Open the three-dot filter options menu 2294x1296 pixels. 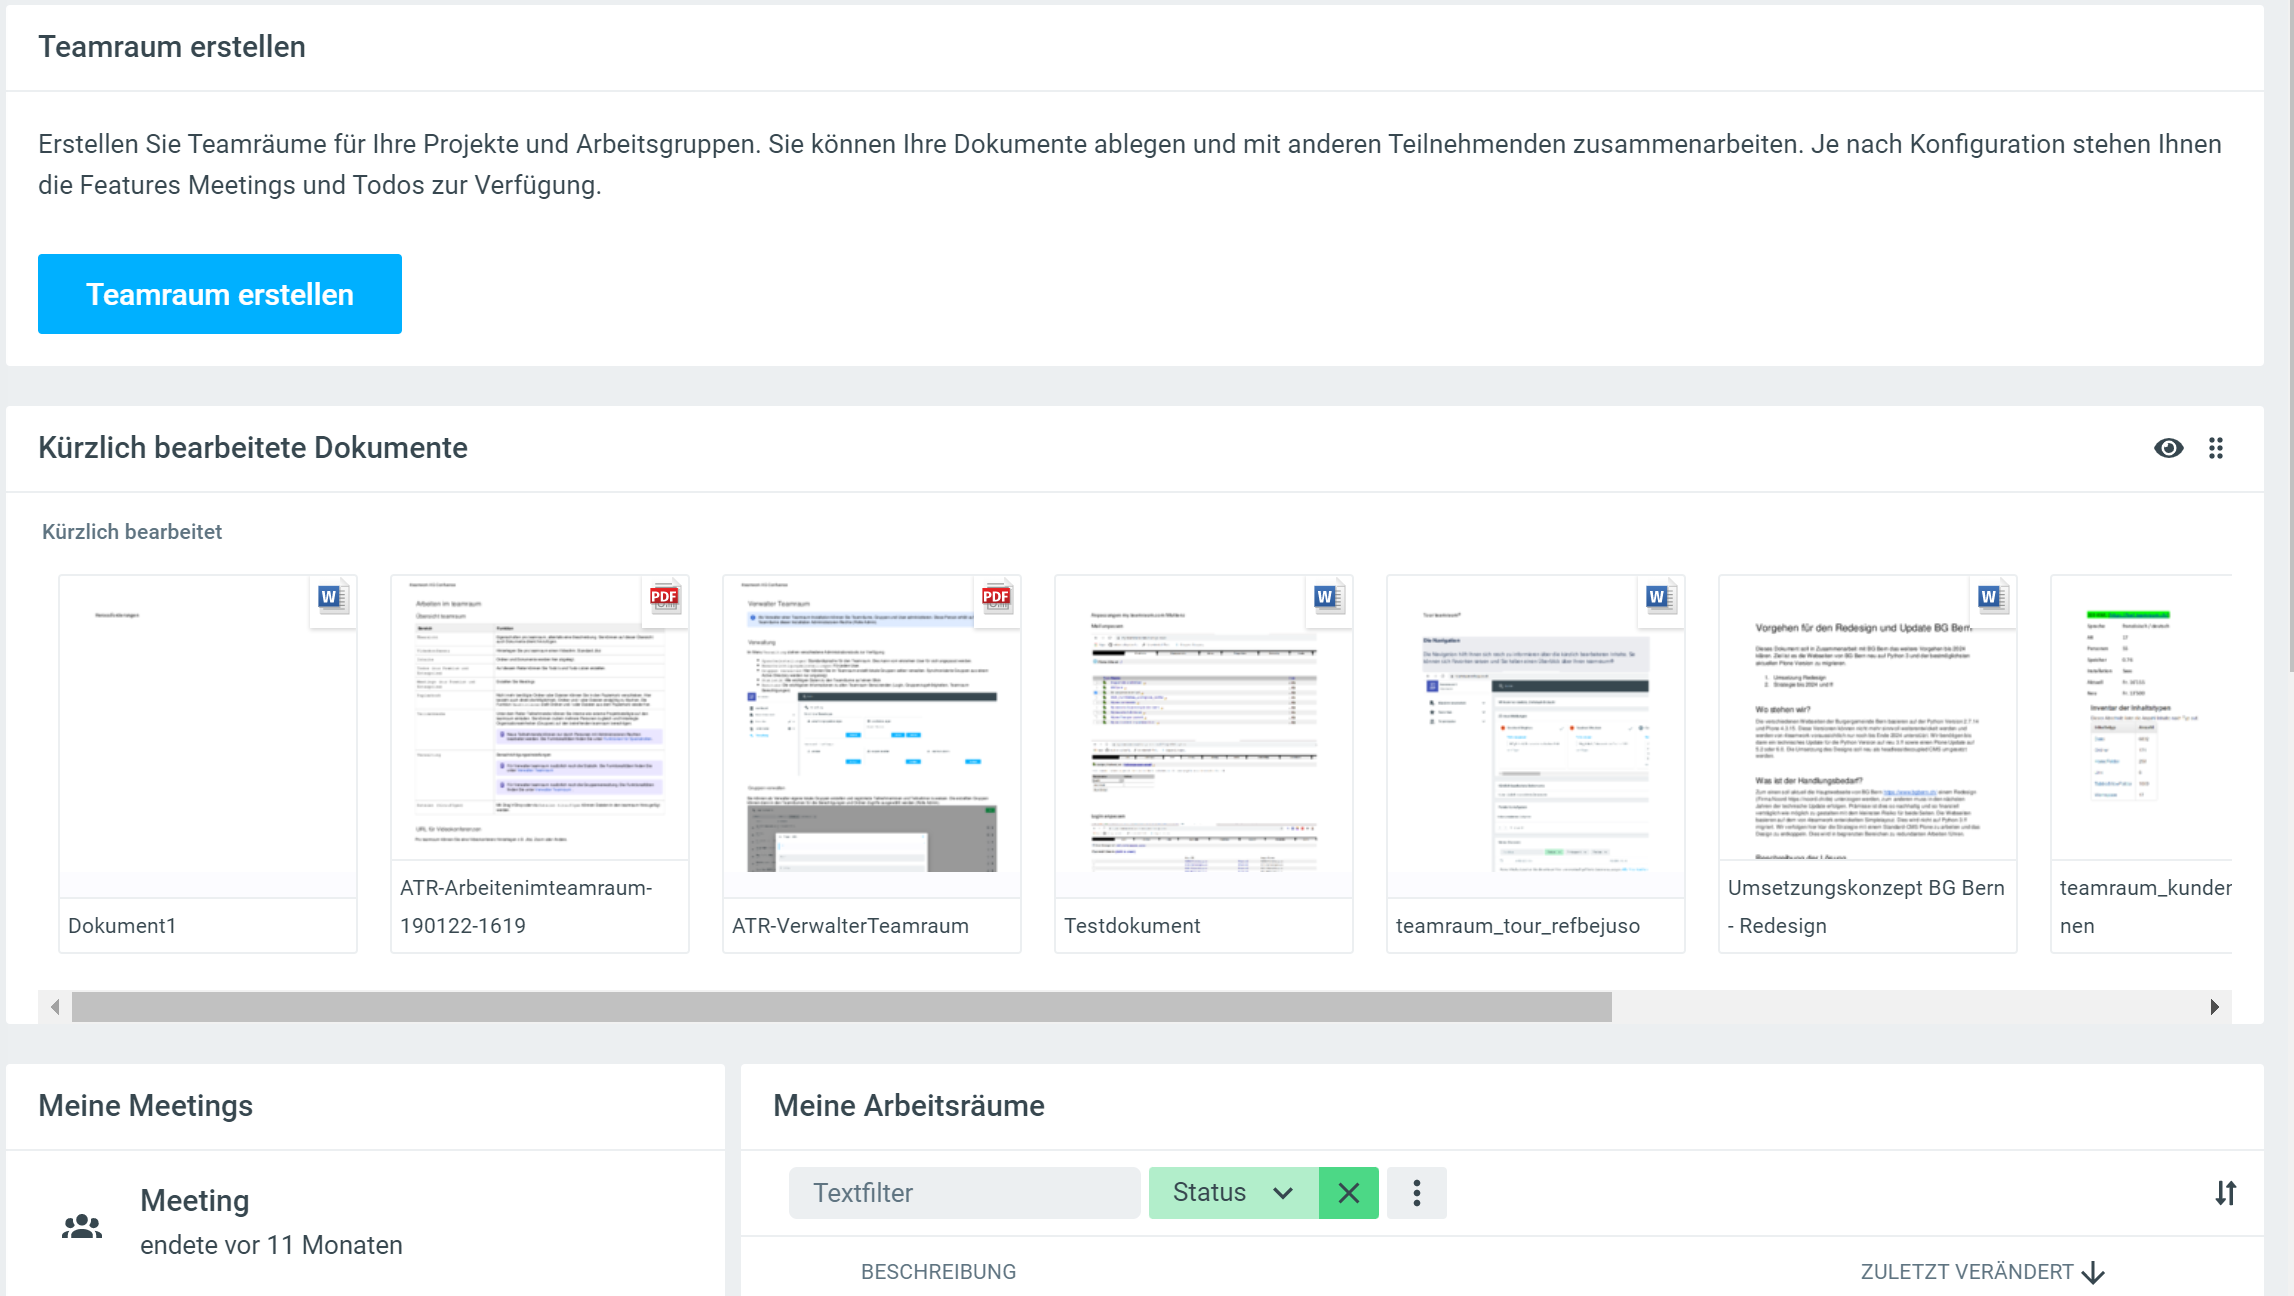1416,1193
